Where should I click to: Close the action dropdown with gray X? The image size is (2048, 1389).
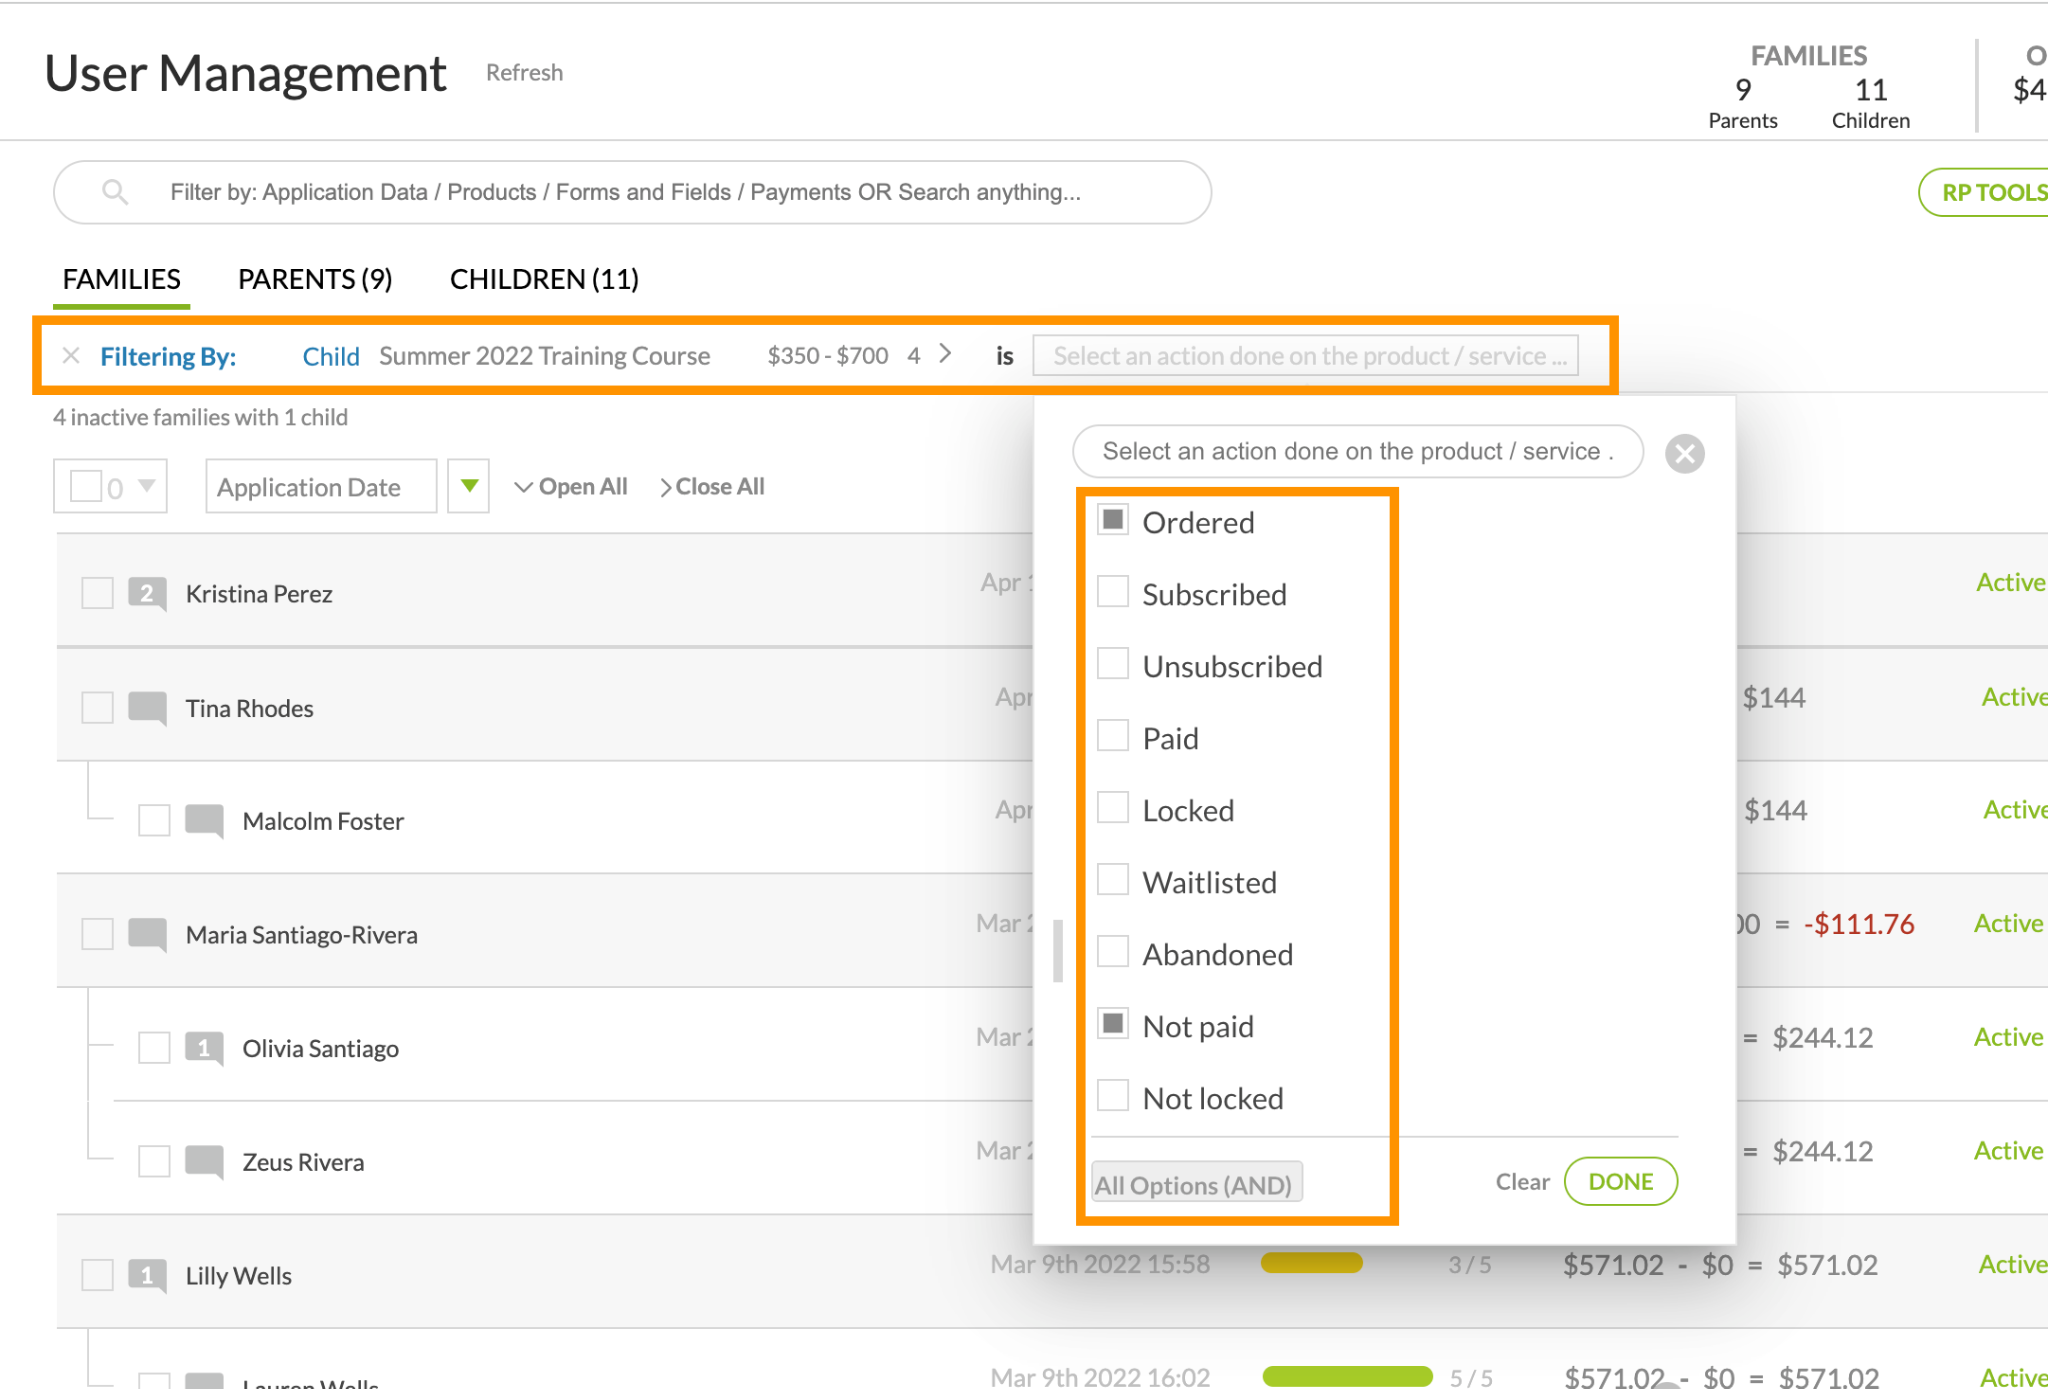pyautogui.click(x=1684, y=454)
